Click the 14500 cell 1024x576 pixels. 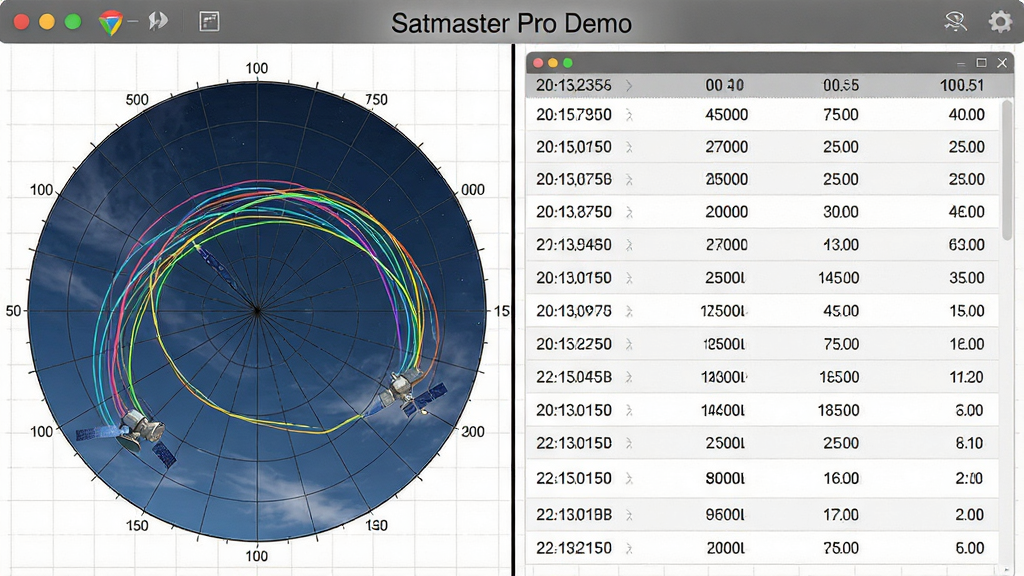839,278
